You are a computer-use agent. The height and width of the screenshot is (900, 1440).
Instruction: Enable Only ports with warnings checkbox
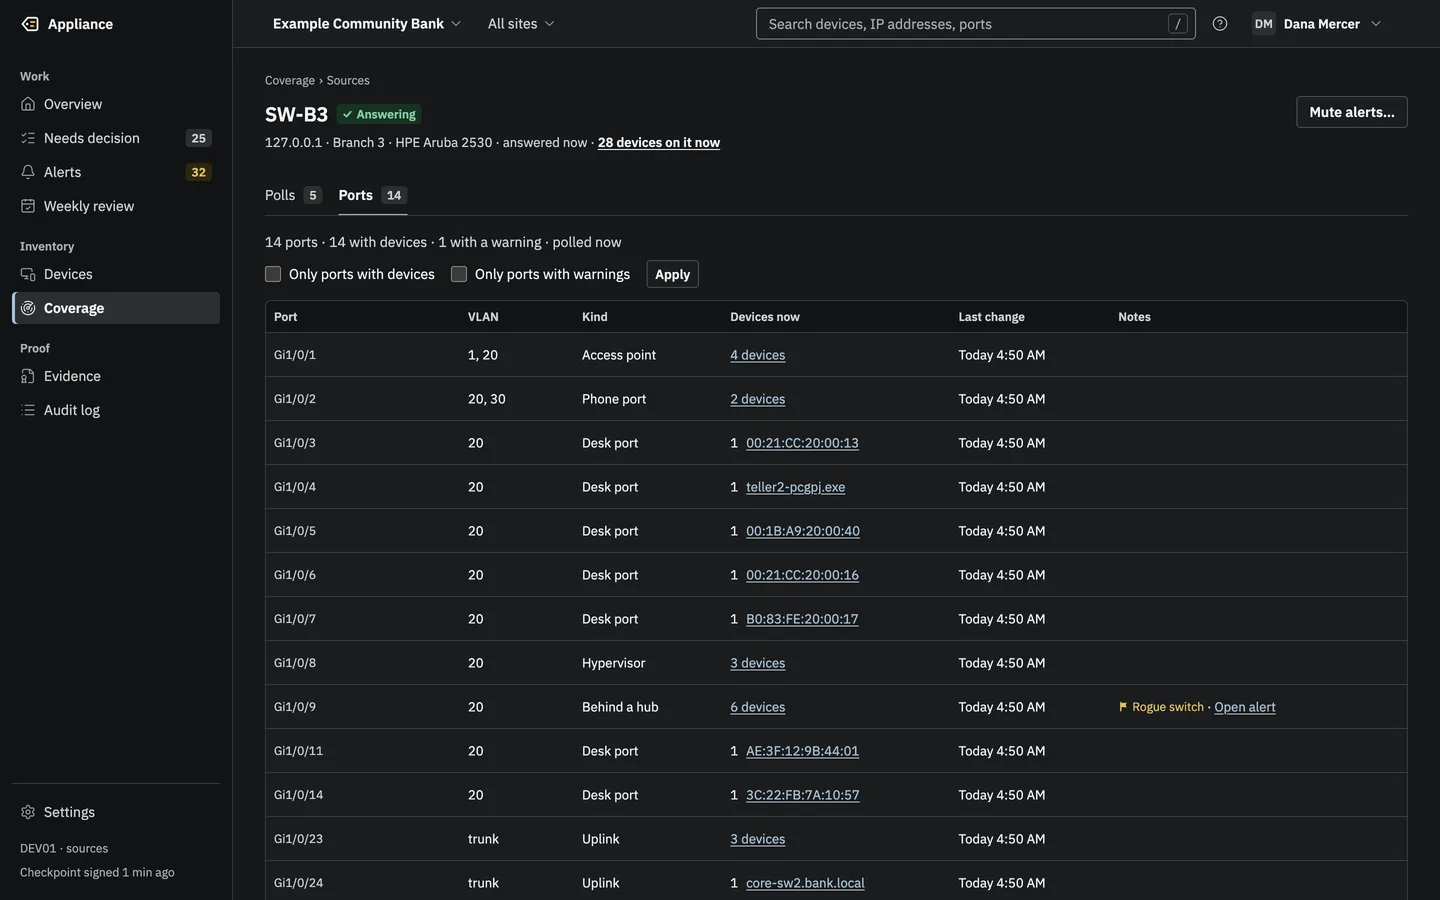coord(459,274)
